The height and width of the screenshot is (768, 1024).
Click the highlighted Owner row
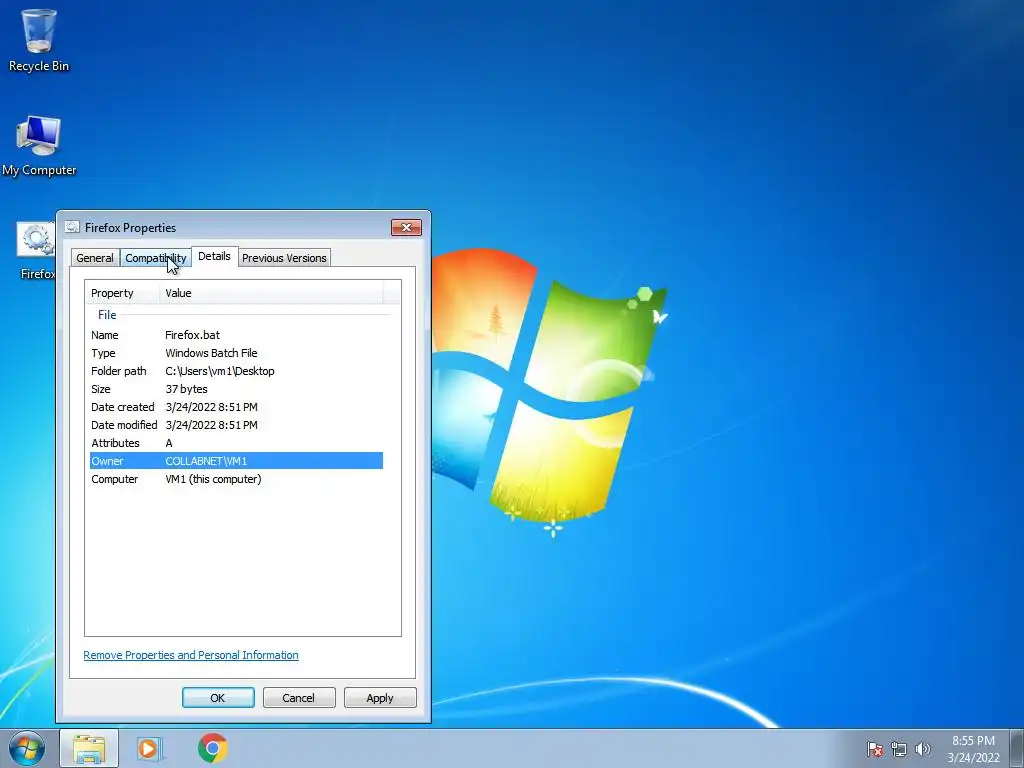236,461
